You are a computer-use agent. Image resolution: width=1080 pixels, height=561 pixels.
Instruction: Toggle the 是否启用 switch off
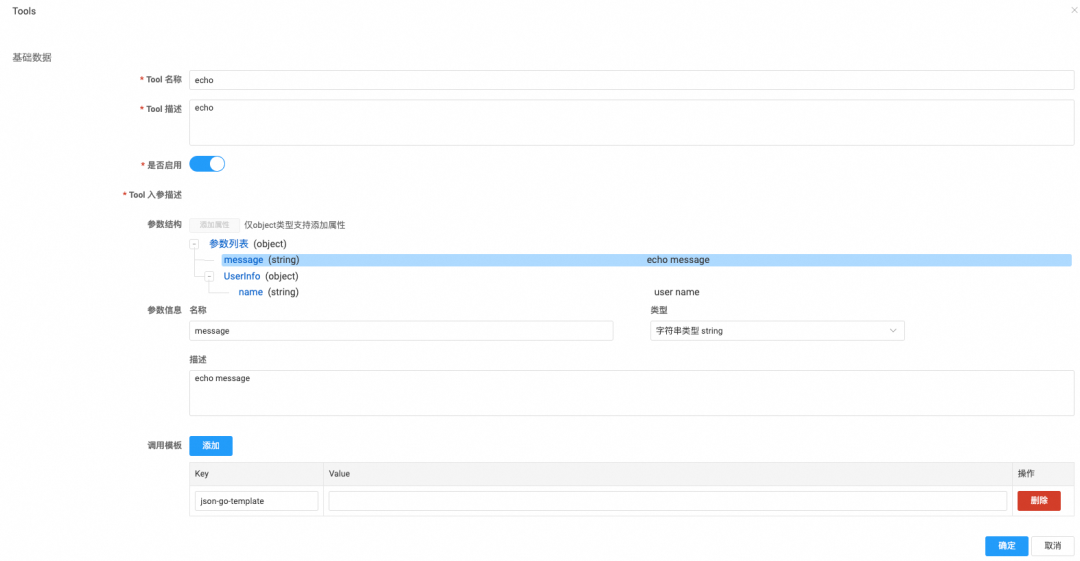point(207,164)
